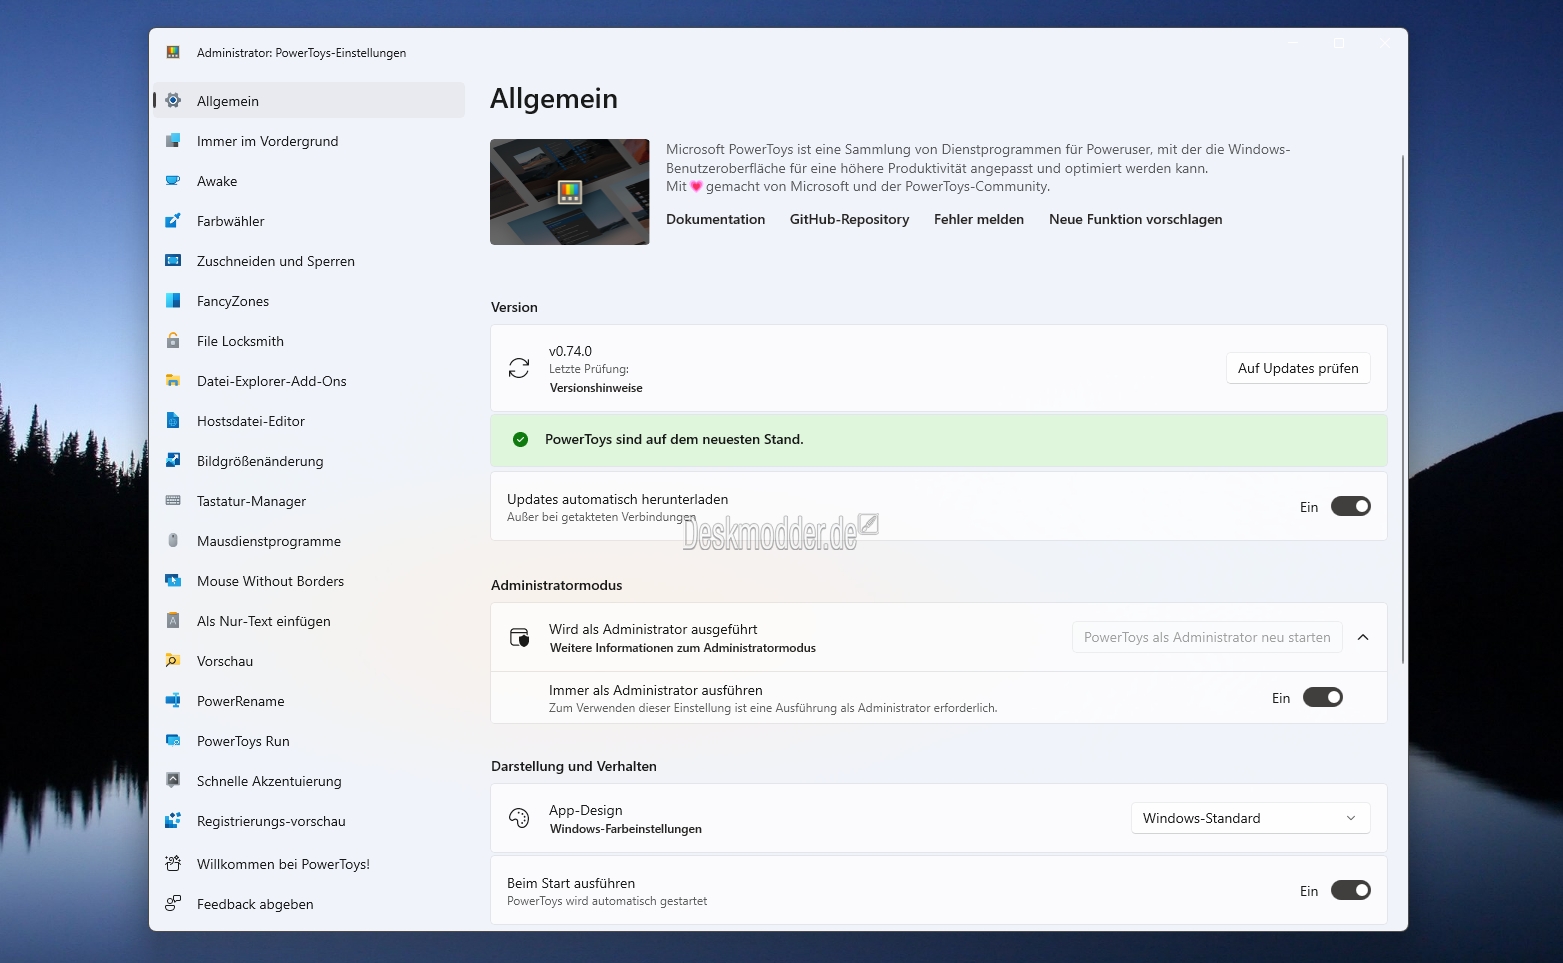This screenshot has height=963, width=1563.
Task: Click the Farbwähler color picker icon
Action: (x=173, y=220)
